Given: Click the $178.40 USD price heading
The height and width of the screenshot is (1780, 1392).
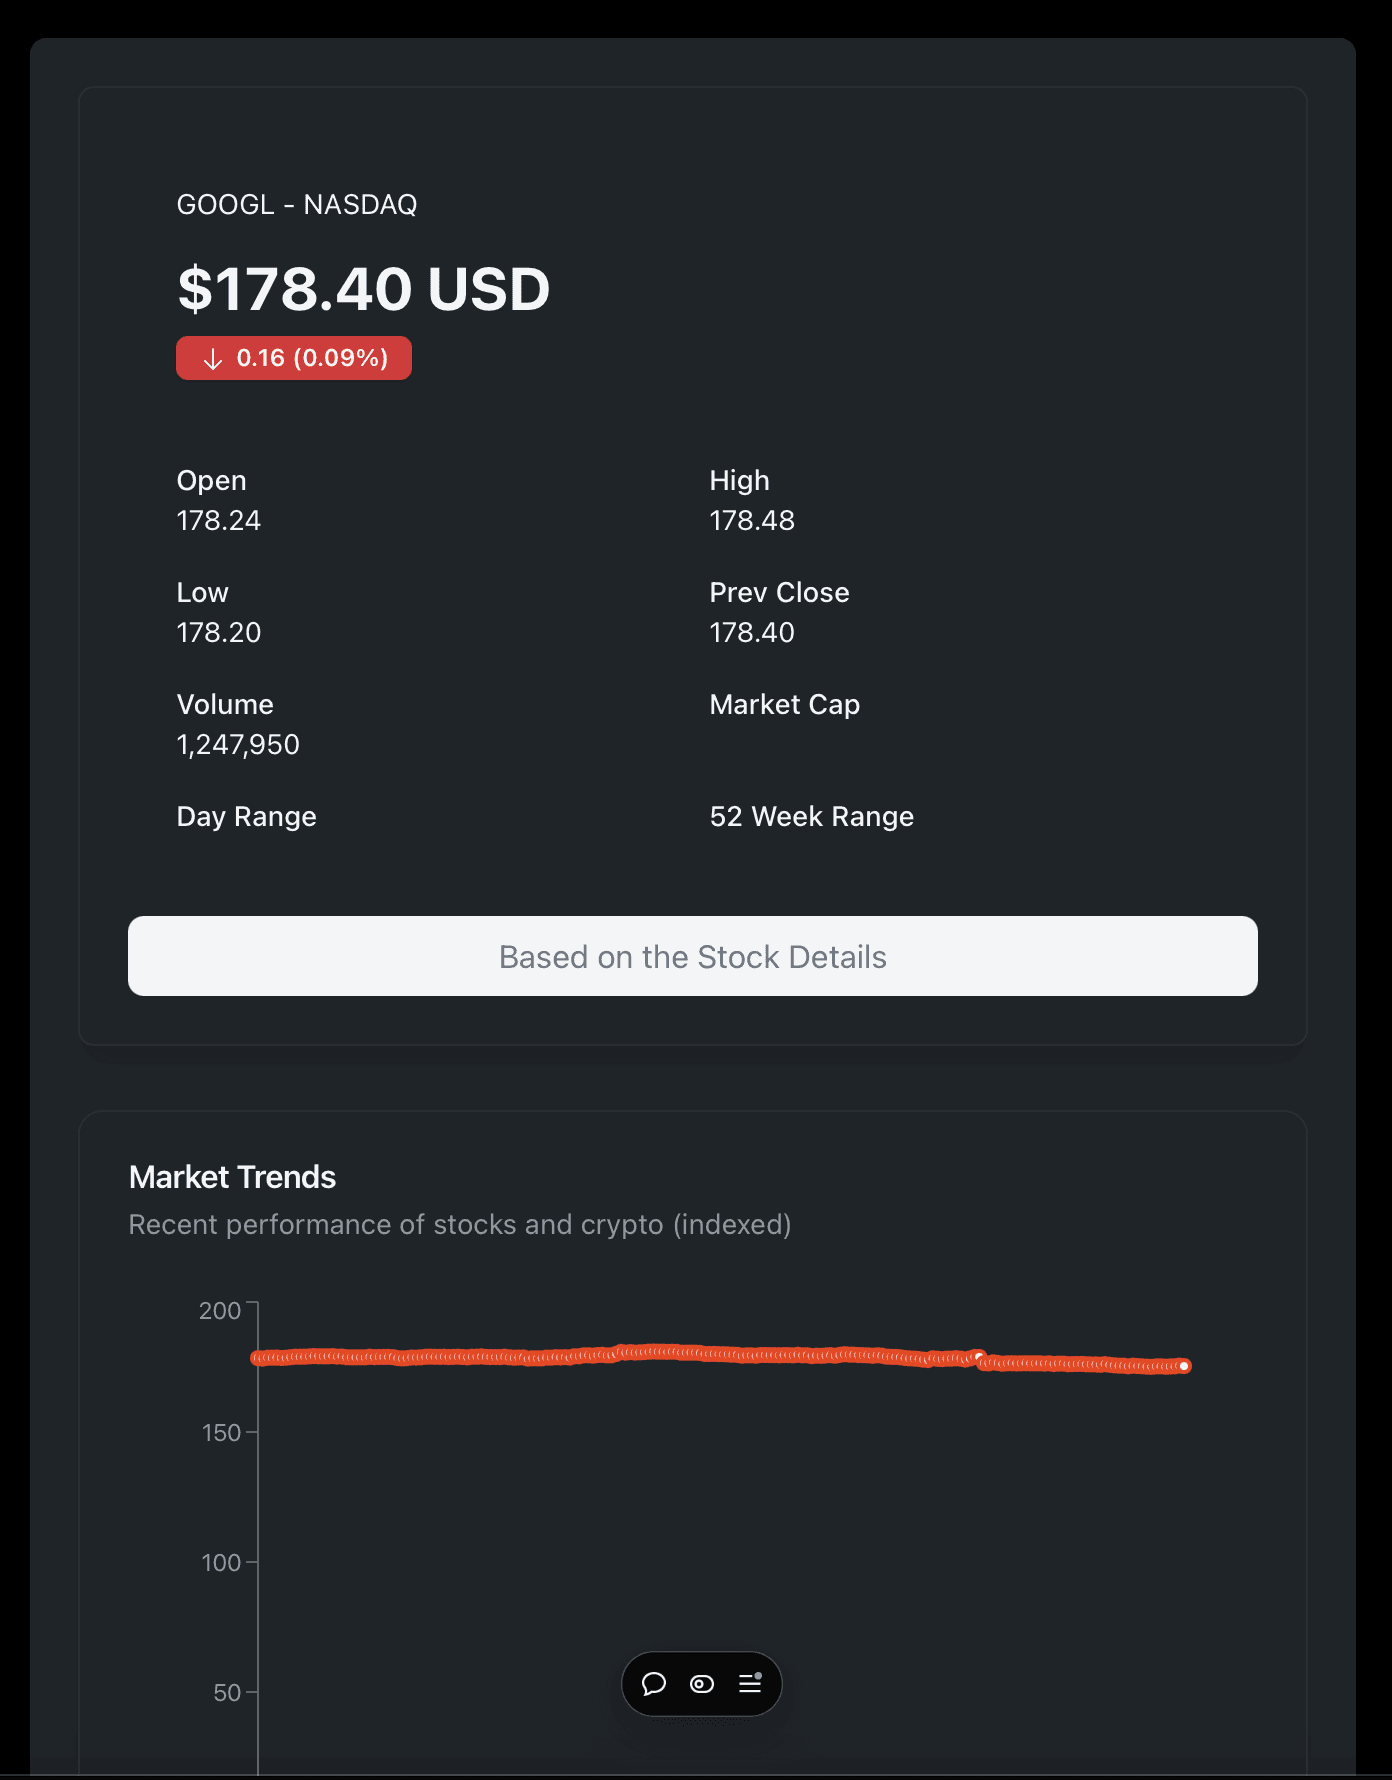Looking at the screenshot, I should [x=362, y=288].
